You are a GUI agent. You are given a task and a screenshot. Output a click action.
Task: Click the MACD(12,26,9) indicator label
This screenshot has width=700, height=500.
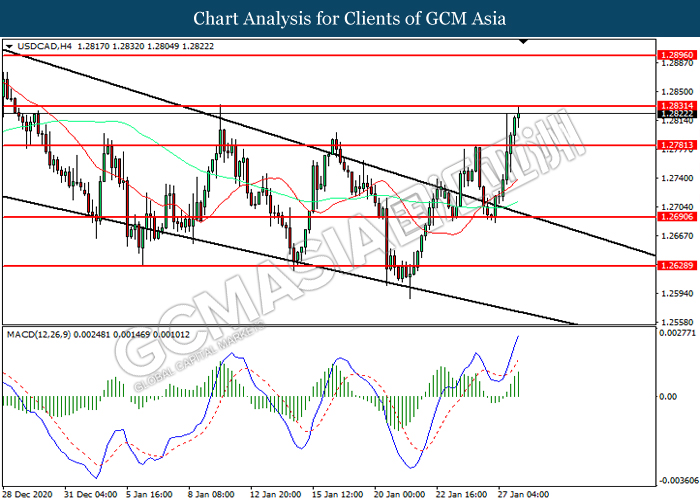pos(39,334)
